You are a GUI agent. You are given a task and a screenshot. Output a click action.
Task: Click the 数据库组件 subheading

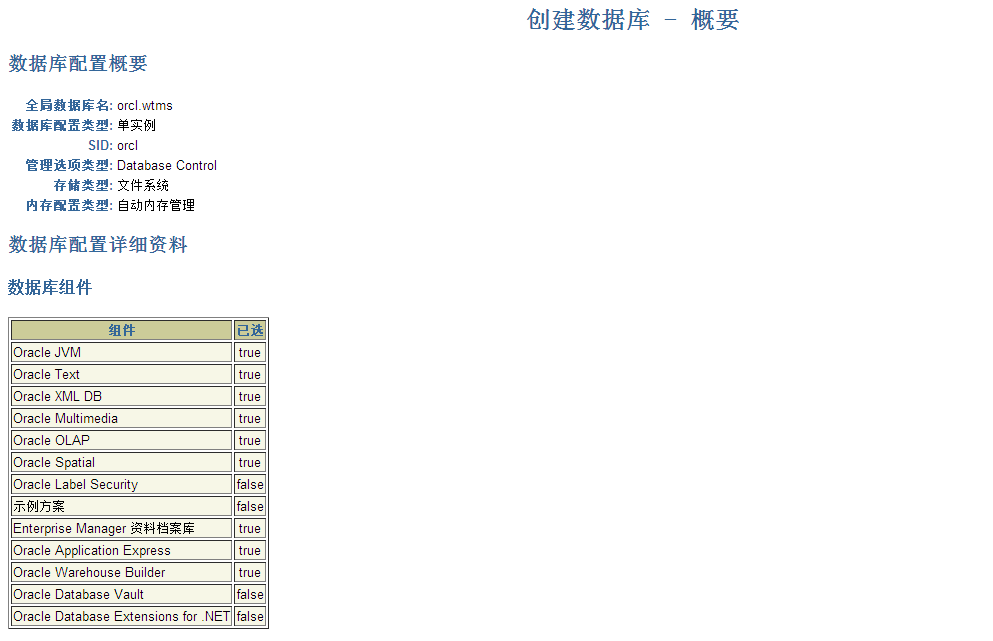click(50, 288)
